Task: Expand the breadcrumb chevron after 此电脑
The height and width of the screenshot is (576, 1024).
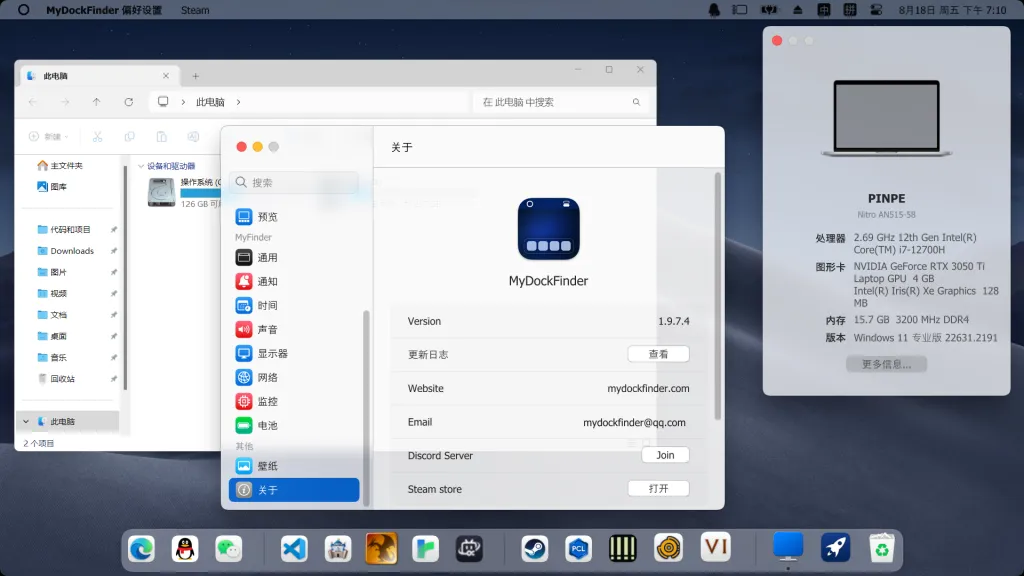Action: [238, 102]
